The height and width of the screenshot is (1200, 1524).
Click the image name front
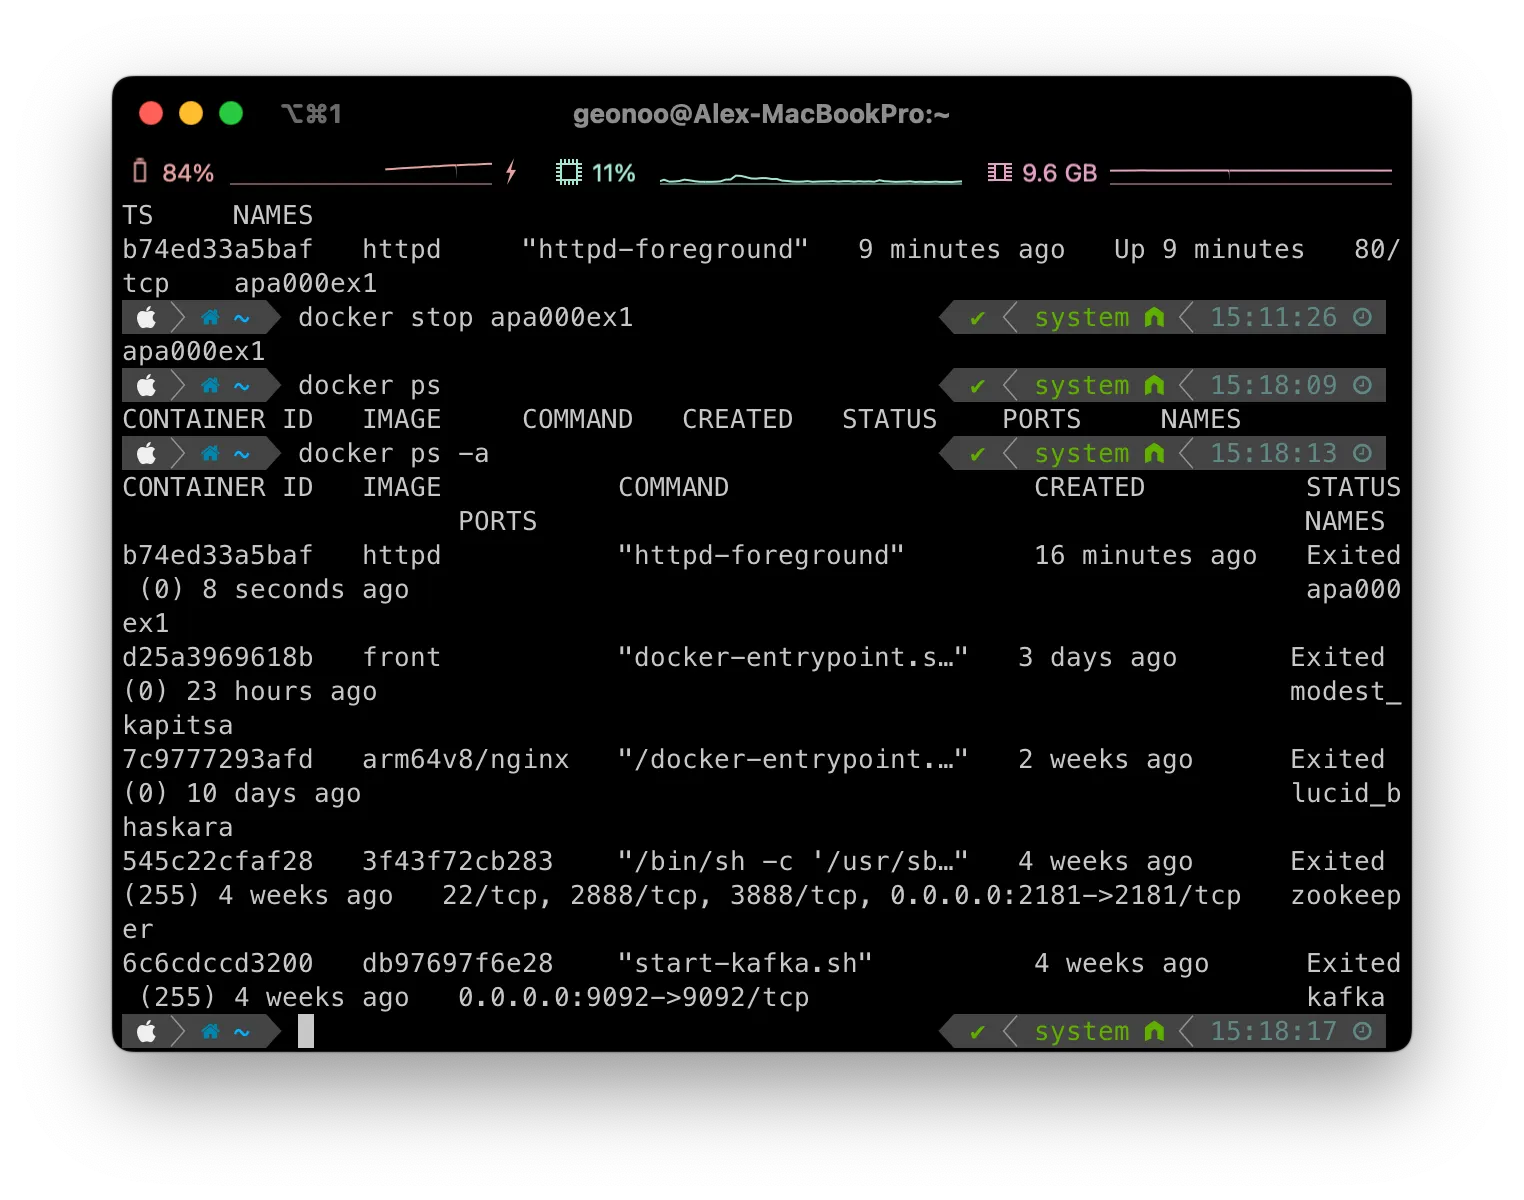tap(402, 658)
